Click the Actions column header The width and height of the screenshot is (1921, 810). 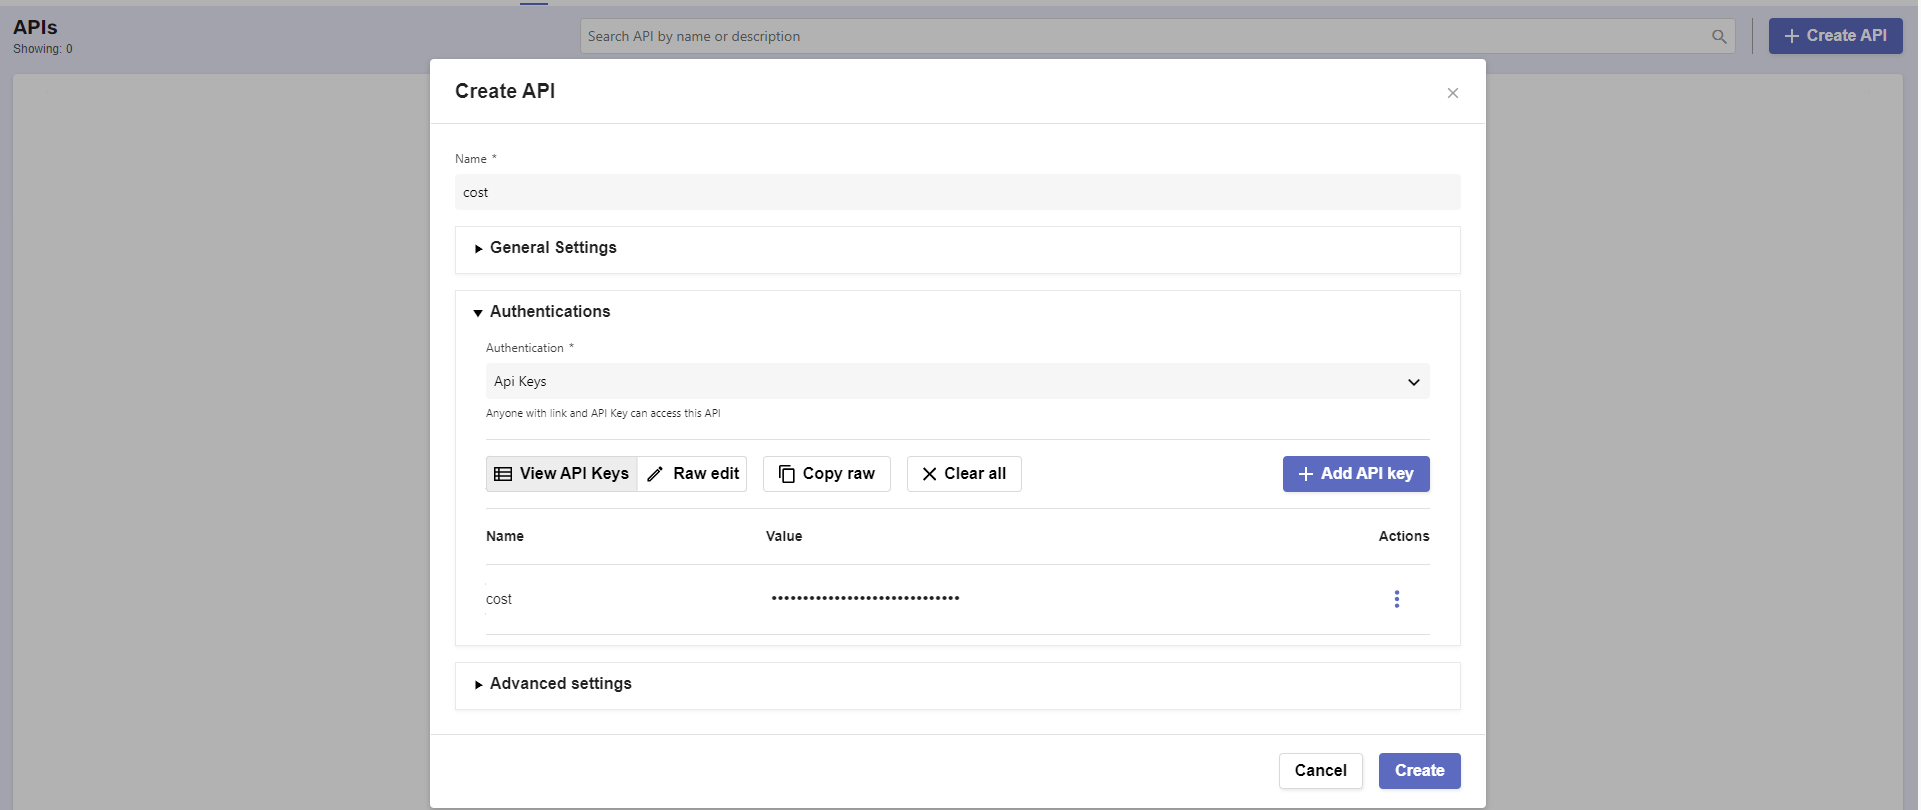(x=1403, y=537)
